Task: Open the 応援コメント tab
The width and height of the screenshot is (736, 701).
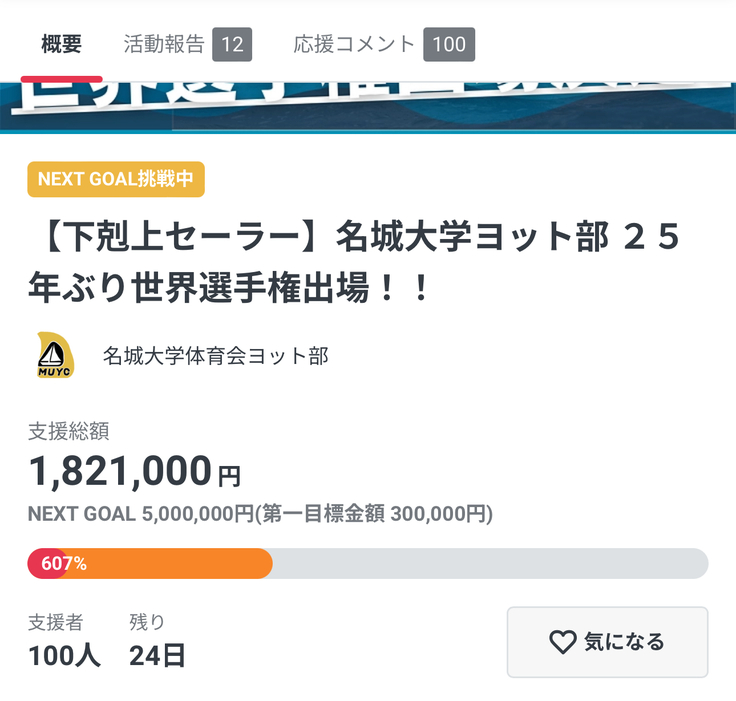Action: (354, 45)
